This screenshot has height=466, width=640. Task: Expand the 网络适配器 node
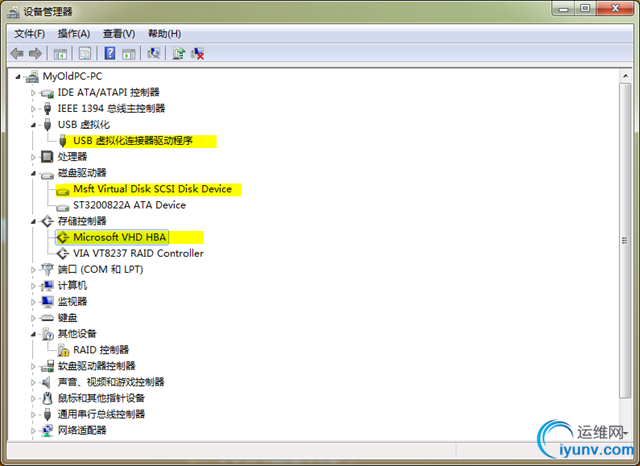pyautogui.click(x=33, y=431)
